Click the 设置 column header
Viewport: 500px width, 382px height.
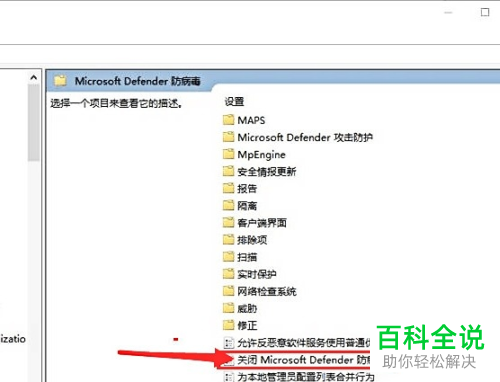(x=234, y=102)
